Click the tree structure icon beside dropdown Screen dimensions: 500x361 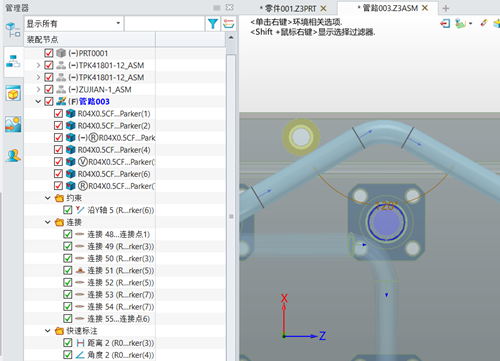[x=13, y=29]
